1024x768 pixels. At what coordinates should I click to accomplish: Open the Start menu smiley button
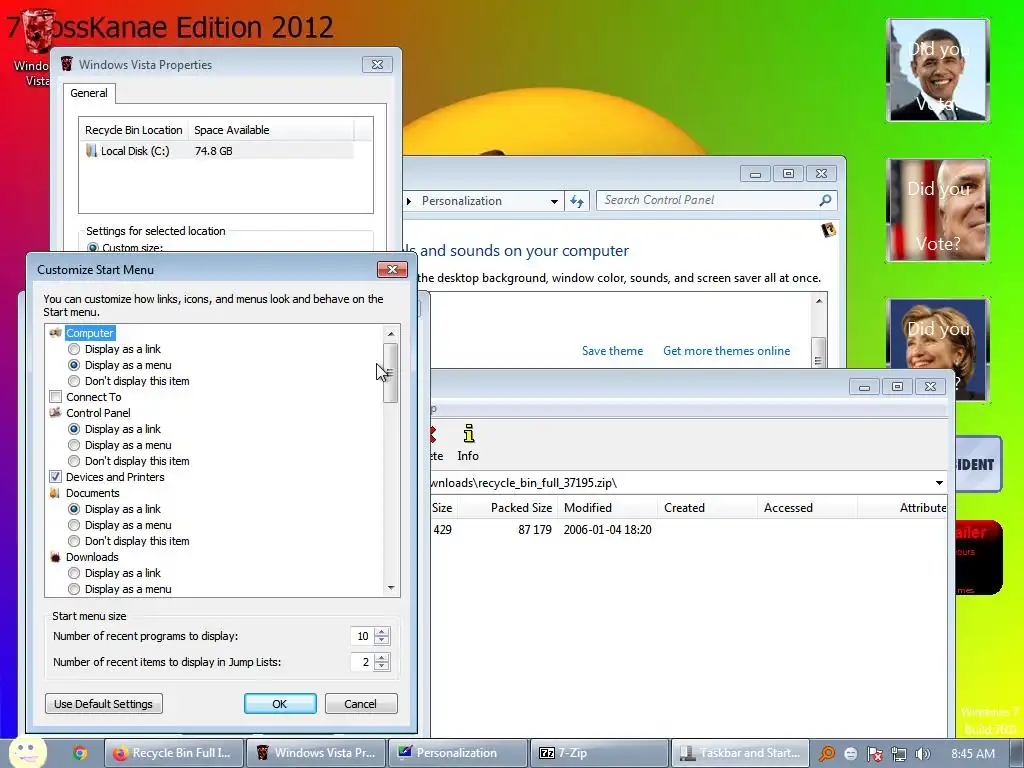[27, 752]
